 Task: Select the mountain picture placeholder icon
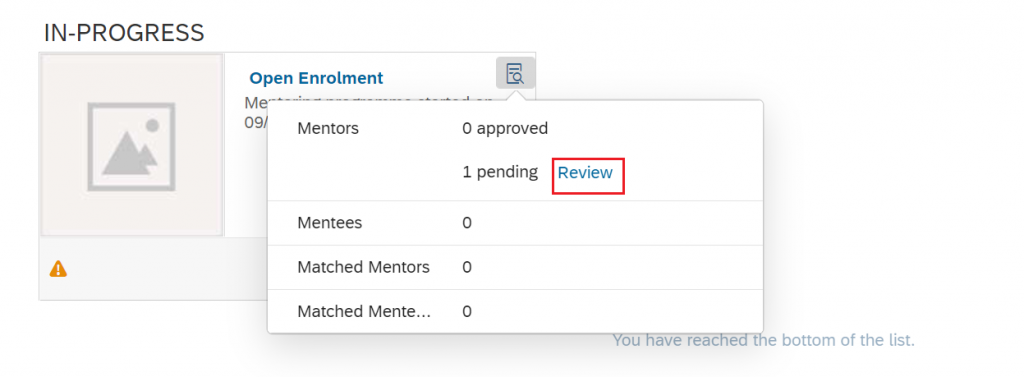tap(131, 146)
